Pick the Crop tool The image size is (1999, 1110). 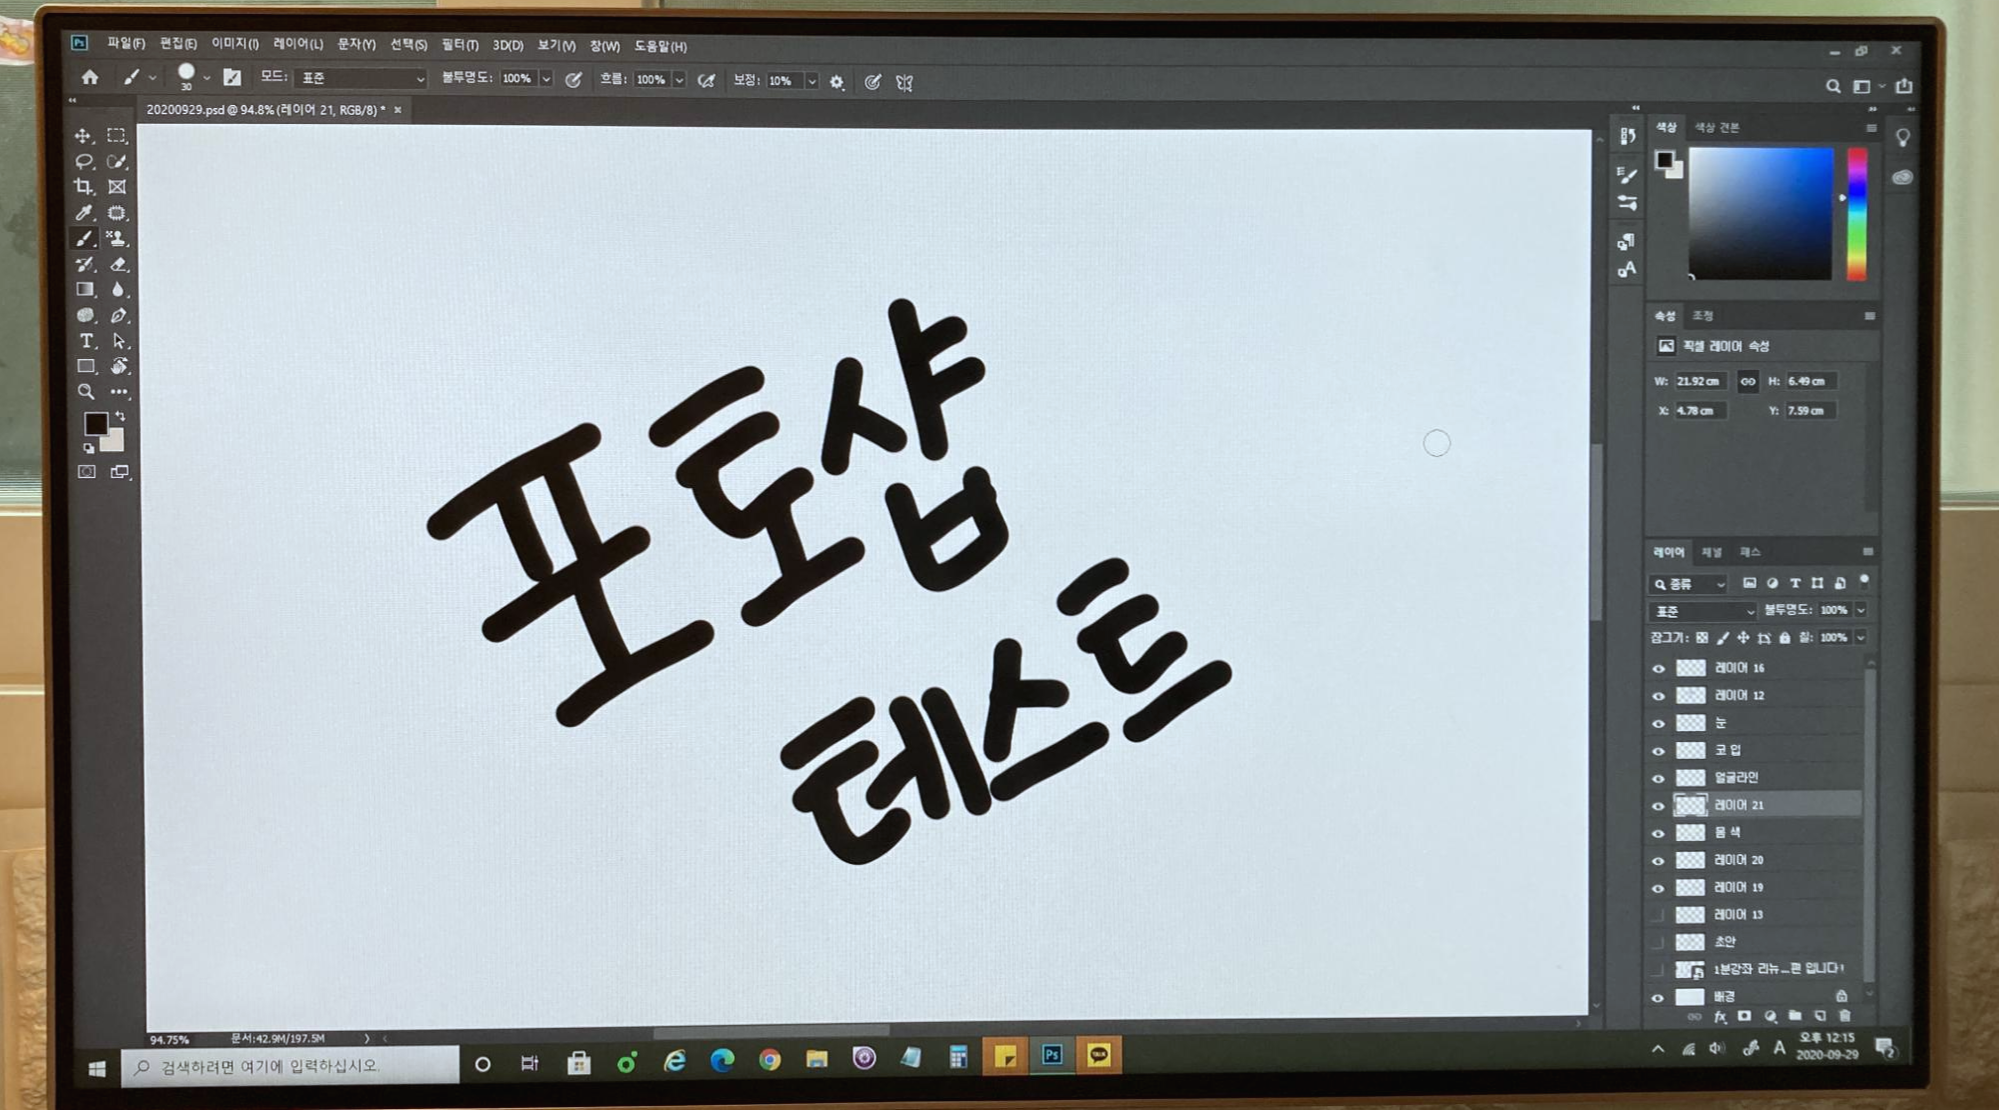(x=84, y=187)
